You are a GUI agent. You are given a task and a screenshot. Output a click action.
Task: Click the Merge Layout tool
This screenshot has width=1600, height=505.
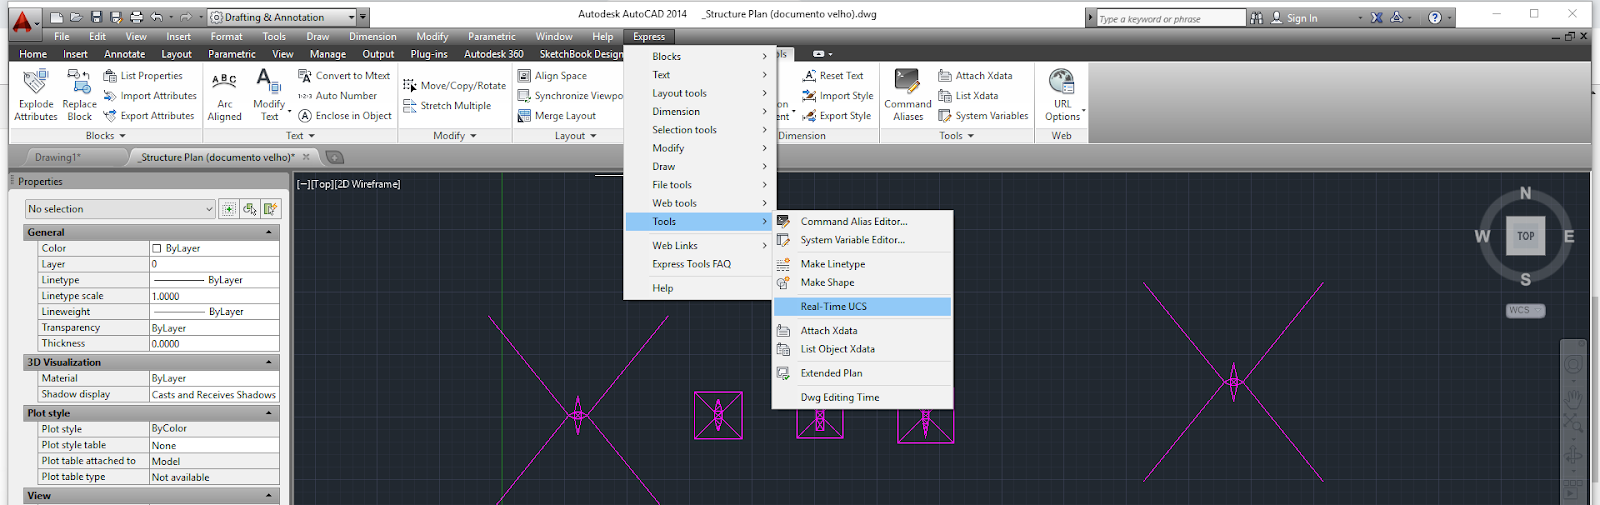(x=557, y=116)
